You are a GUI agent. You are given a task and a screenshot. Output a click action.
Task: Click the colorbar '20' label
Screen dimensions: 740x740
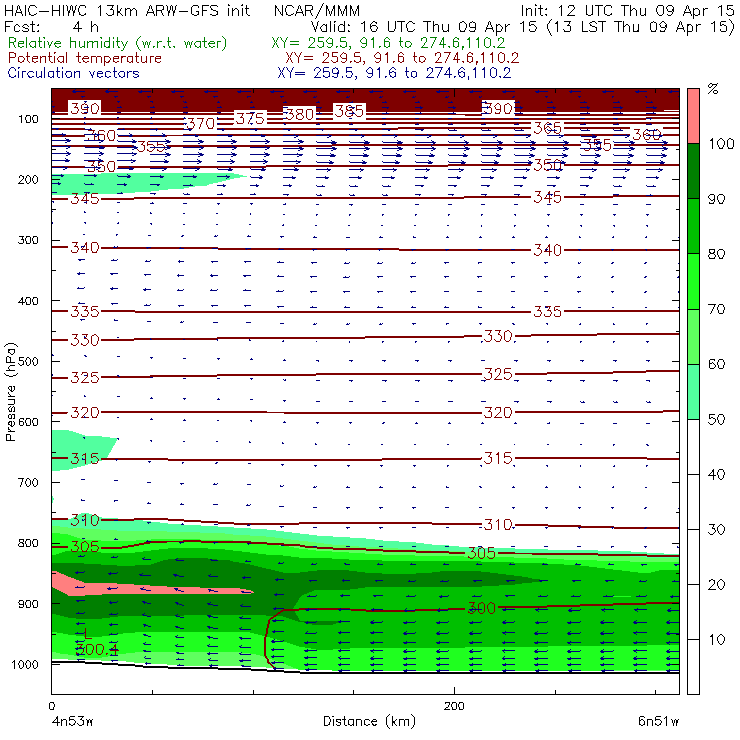[x=716, y=585]
